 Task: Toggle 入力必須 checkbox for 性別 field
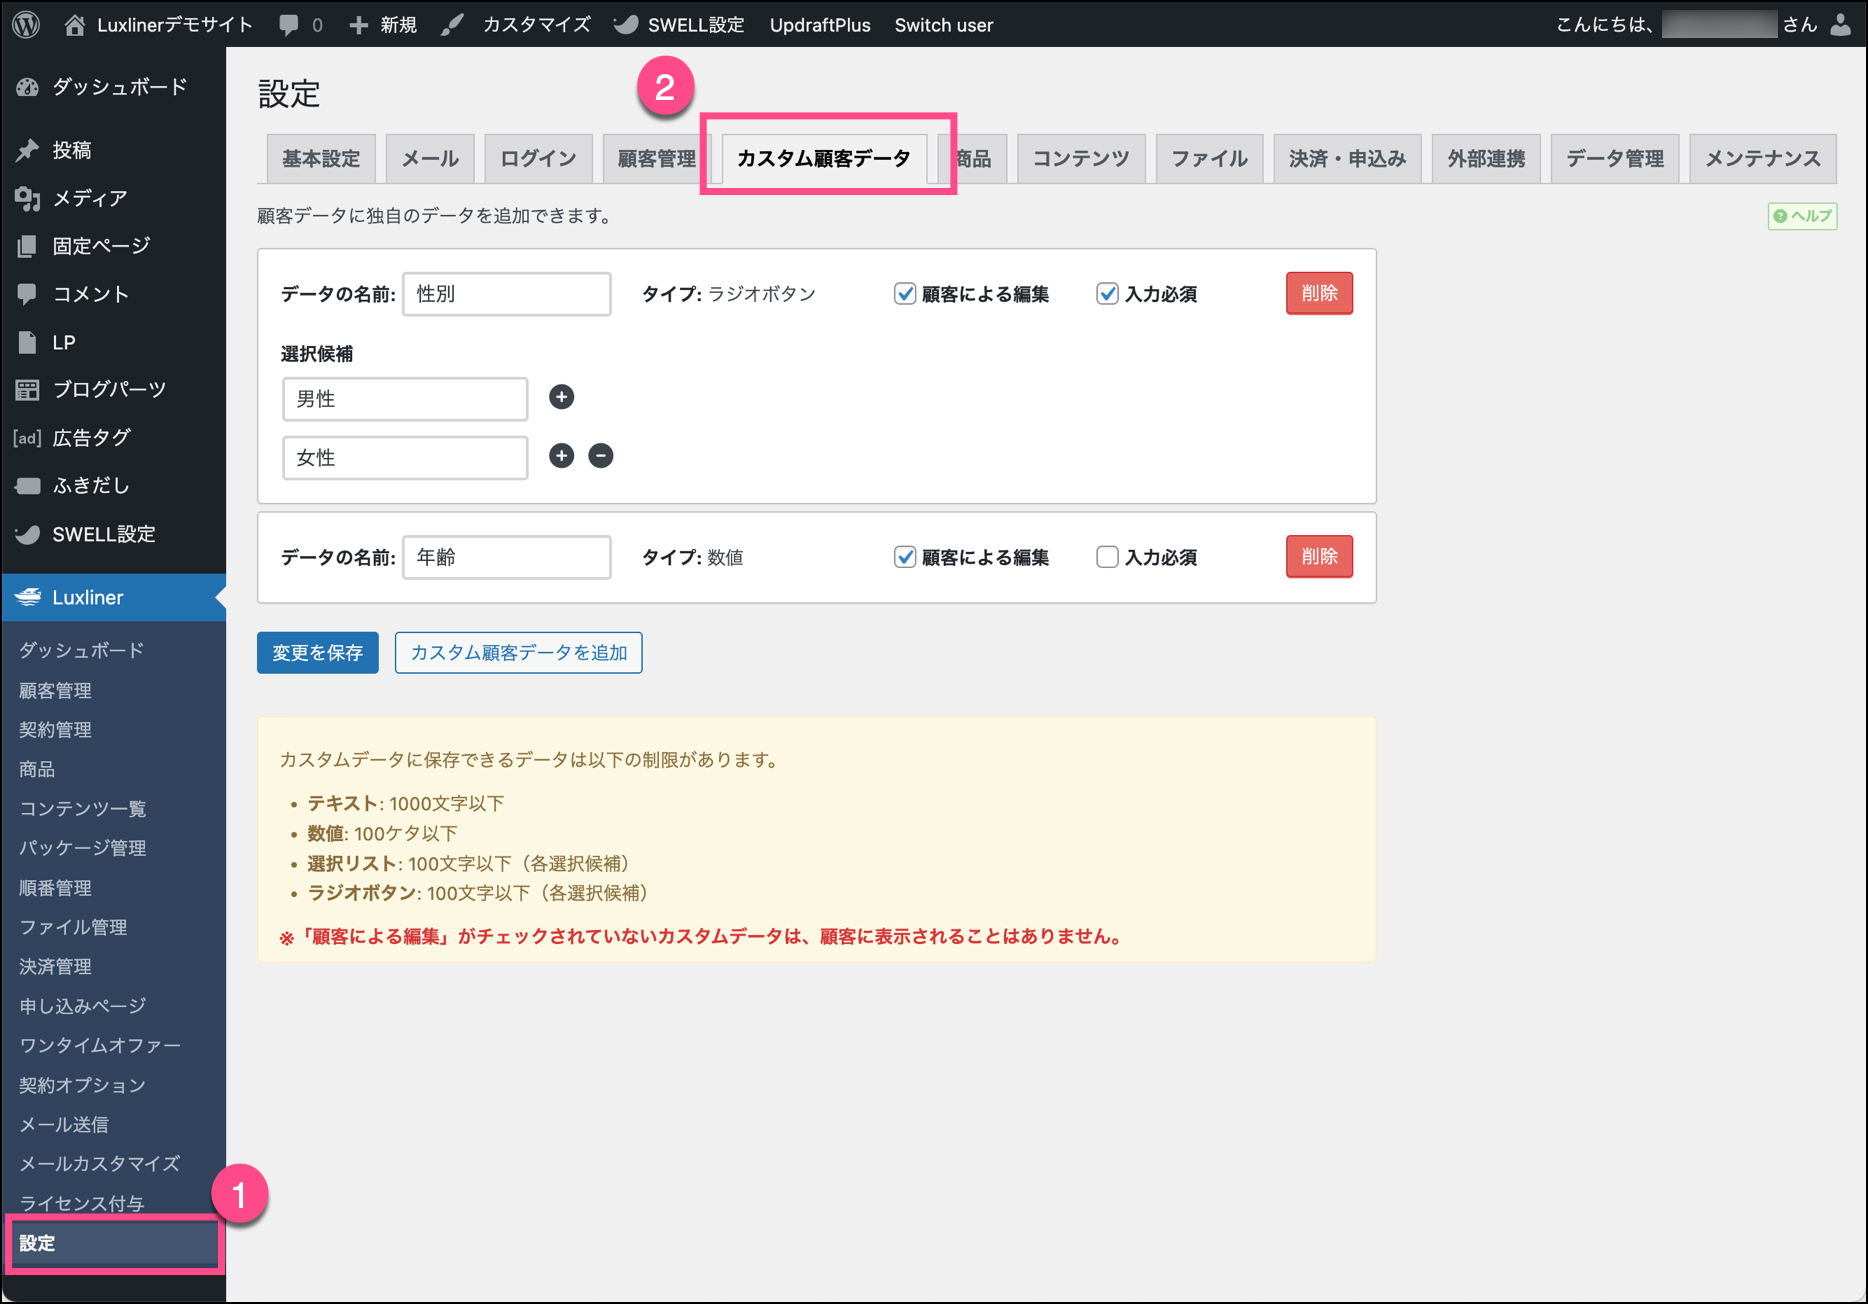(1107, 294)
